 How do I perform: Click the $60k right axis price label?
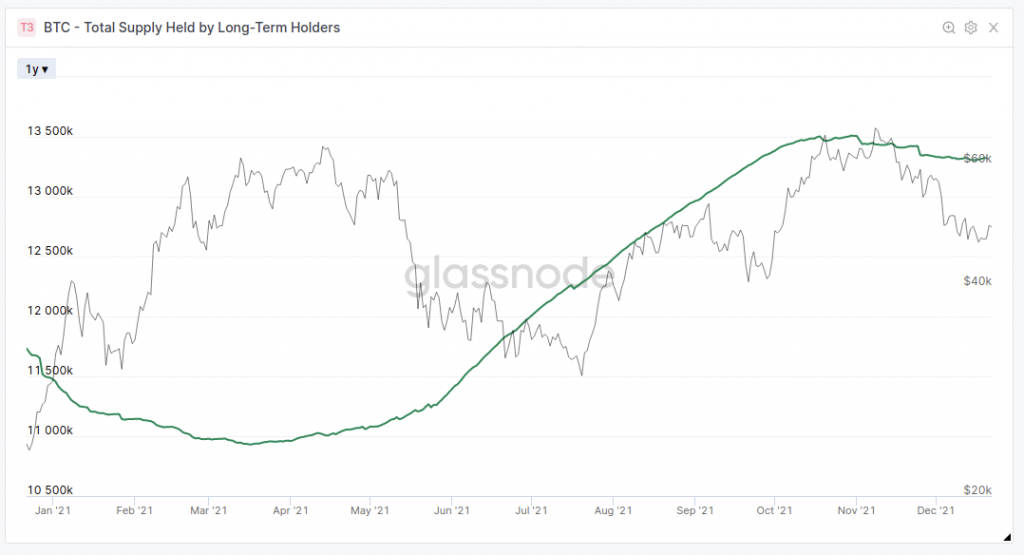977,159
